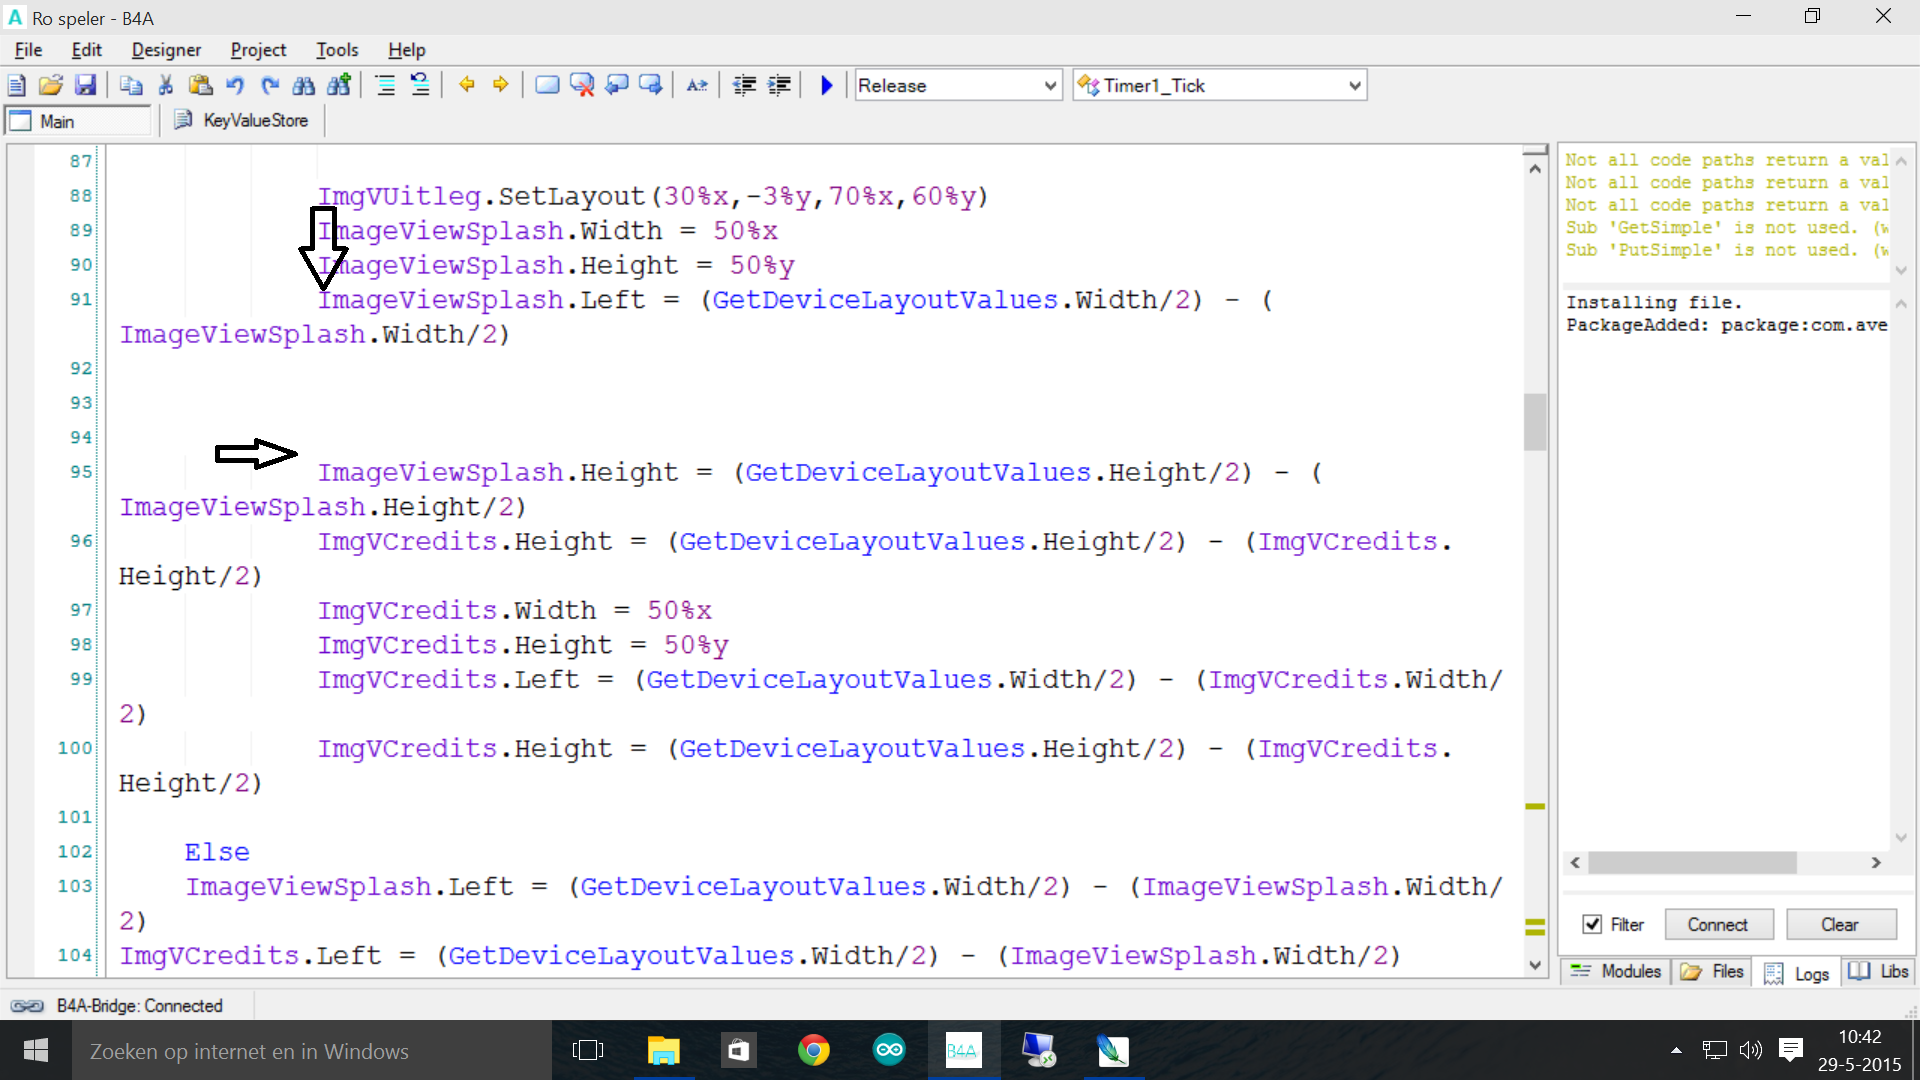Click the Save file toolbar icon

tap(86, 85)
